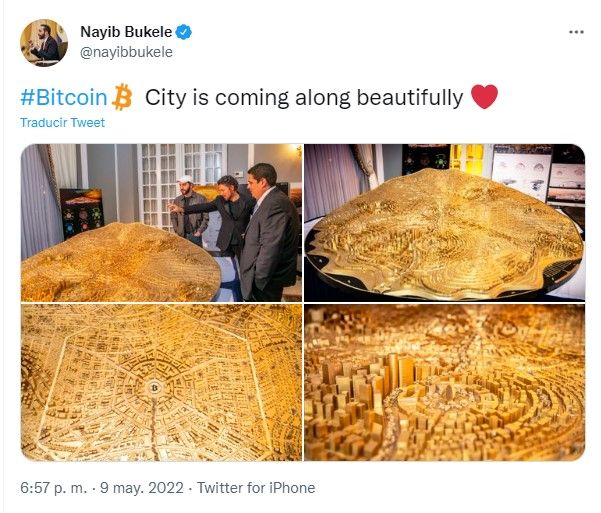Screen dimensions: 601x513
Task: Click the tweet text 'City is coming along beautifully'
Action: [x=304, y=97]
